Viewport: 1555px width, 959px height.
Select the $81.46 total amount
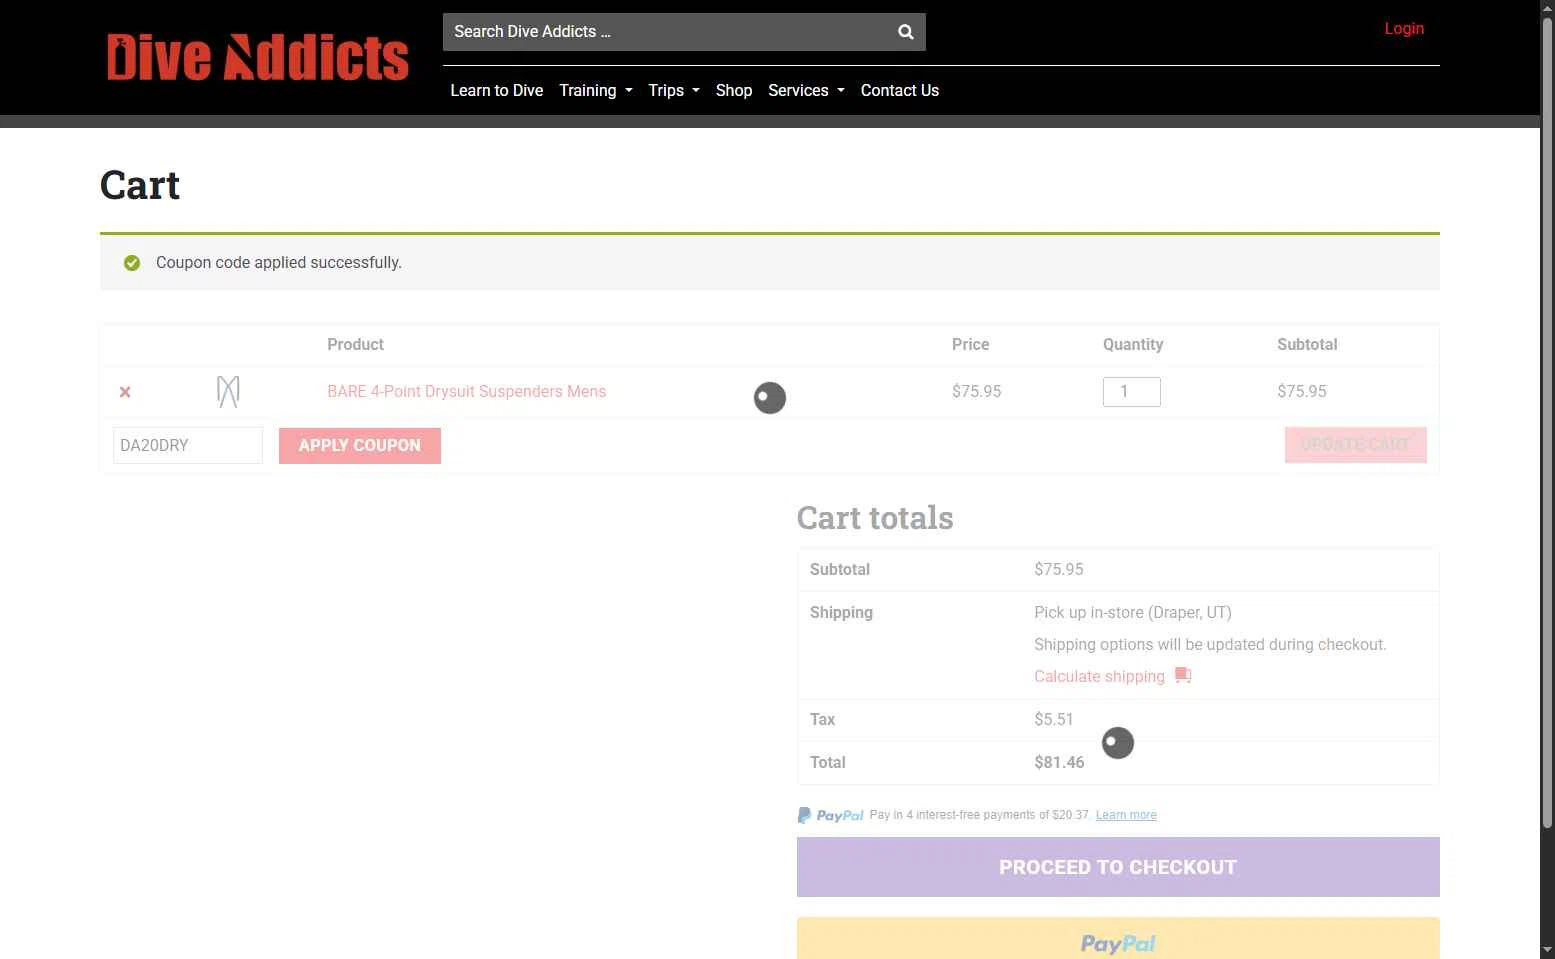(1059, 762)
